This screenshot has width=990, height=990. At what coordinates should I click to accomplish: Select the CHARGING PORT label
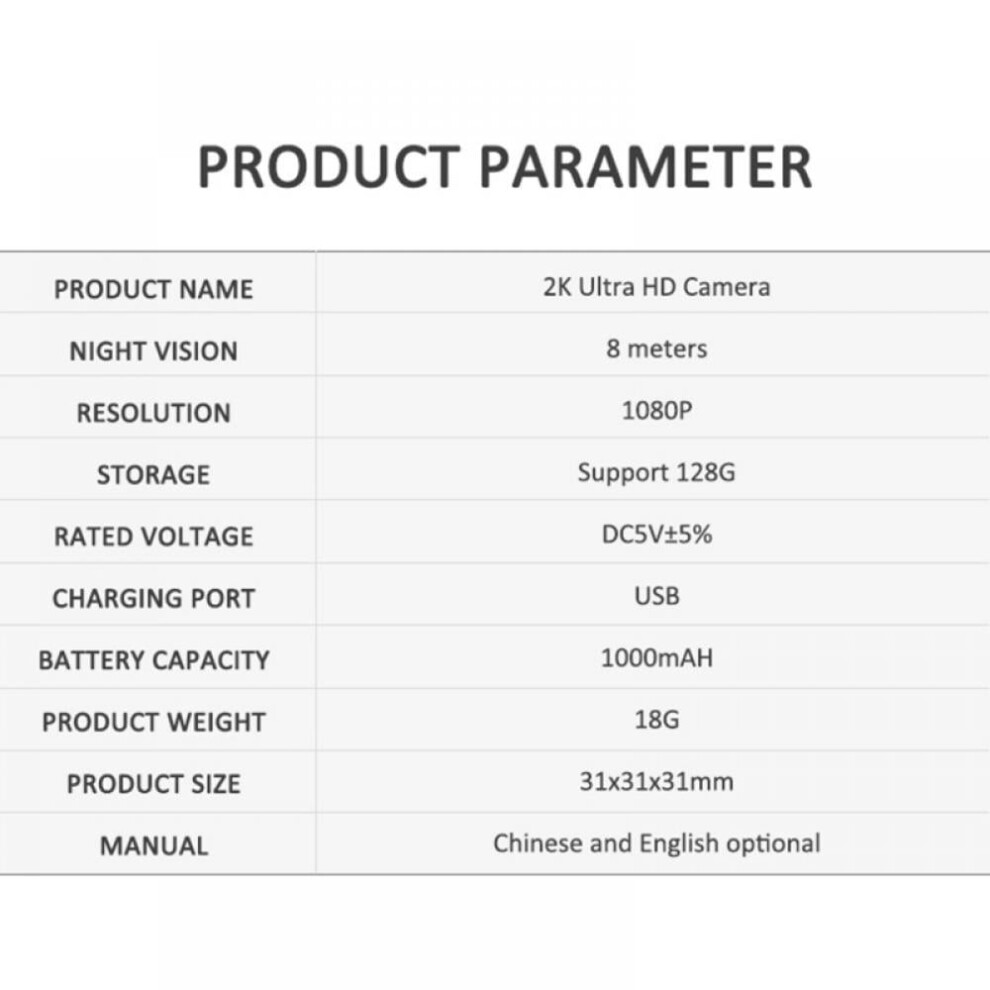[x=153, y=599]
